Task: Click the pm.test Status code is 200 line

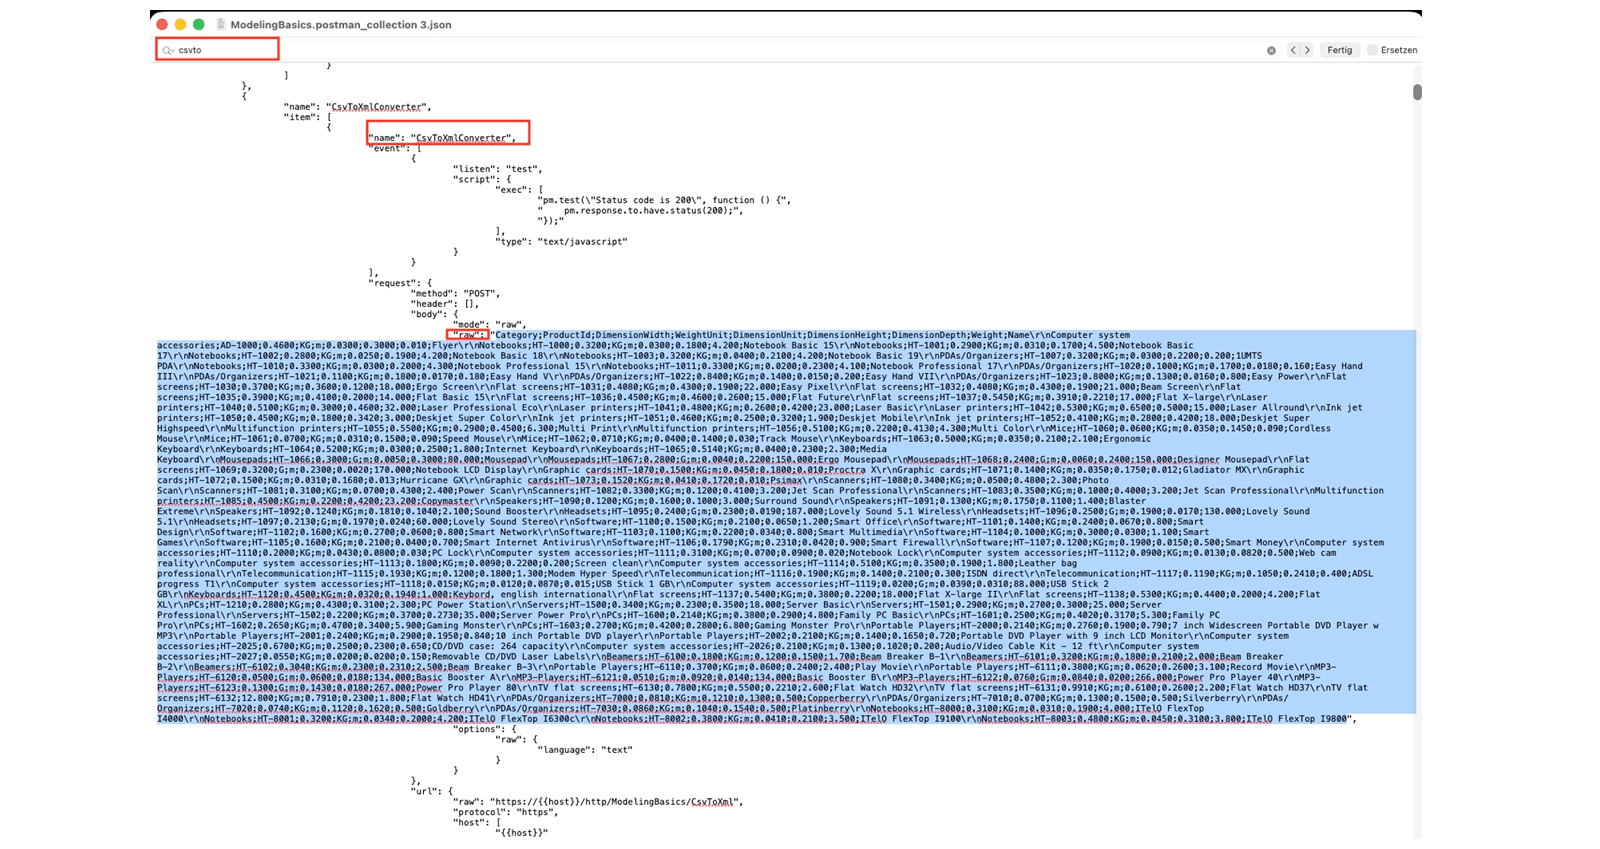Action: [664, 200]
